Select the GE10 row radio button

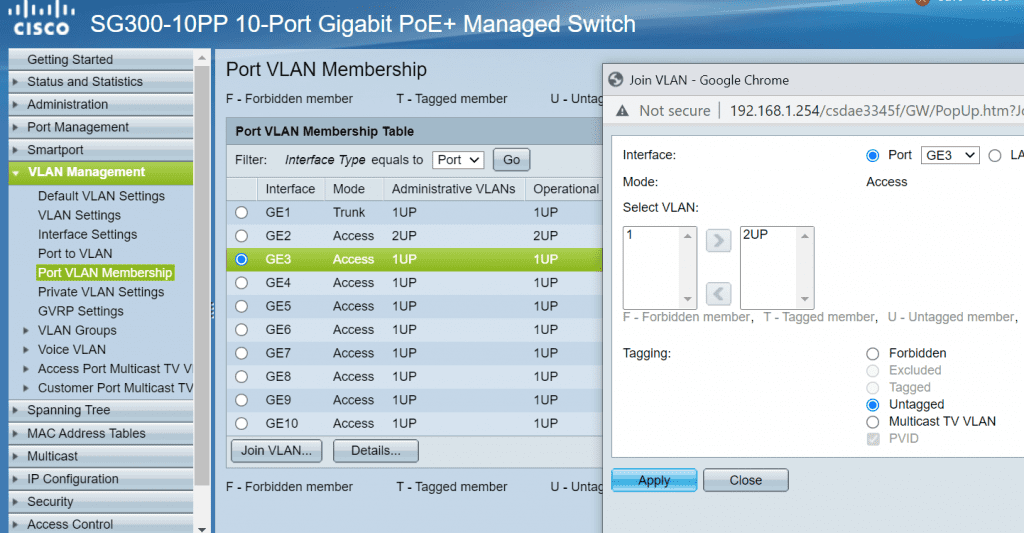point(242,423)
